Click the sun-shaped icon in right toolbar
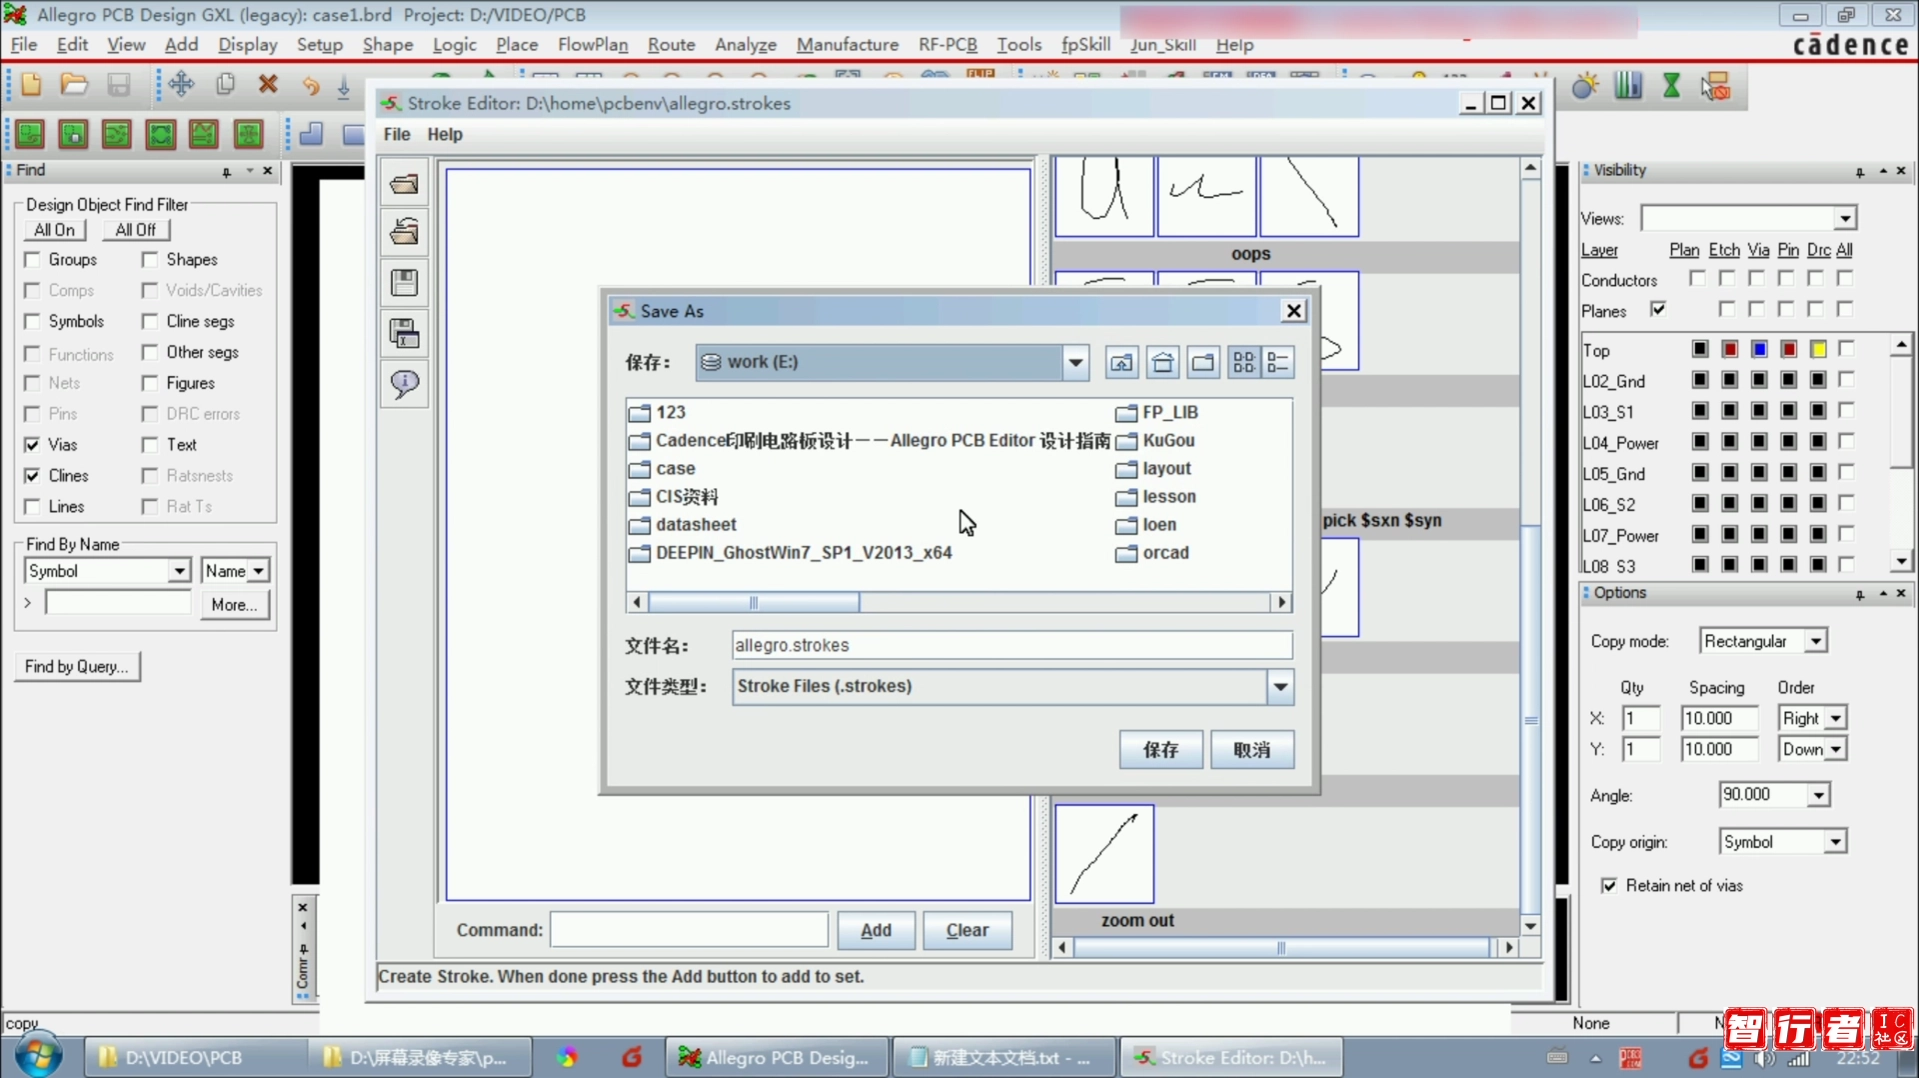The height and width of the screenshot is (1078, 1919). click(1585, 87)
